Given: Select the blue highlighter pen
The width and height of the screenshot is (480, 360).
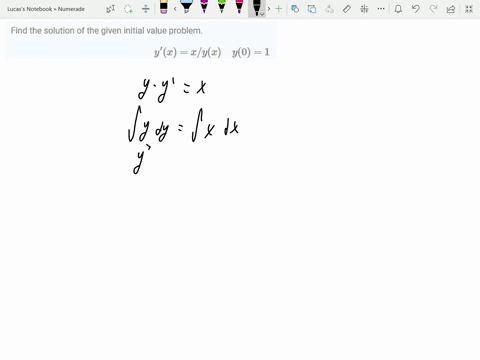Looking at the screenshot, I should (186, 7).
